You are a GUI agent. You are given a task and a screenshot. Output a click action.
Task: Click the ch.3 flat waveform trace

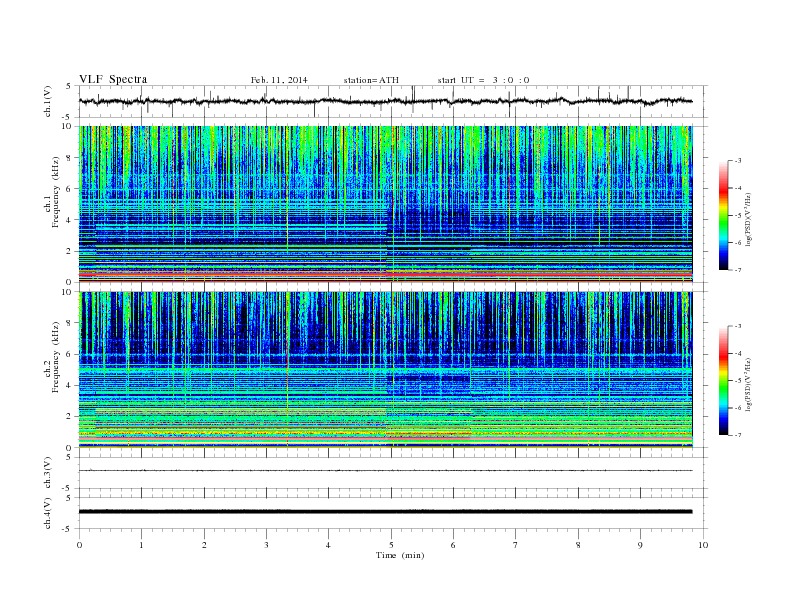click(x=386, y=471)
